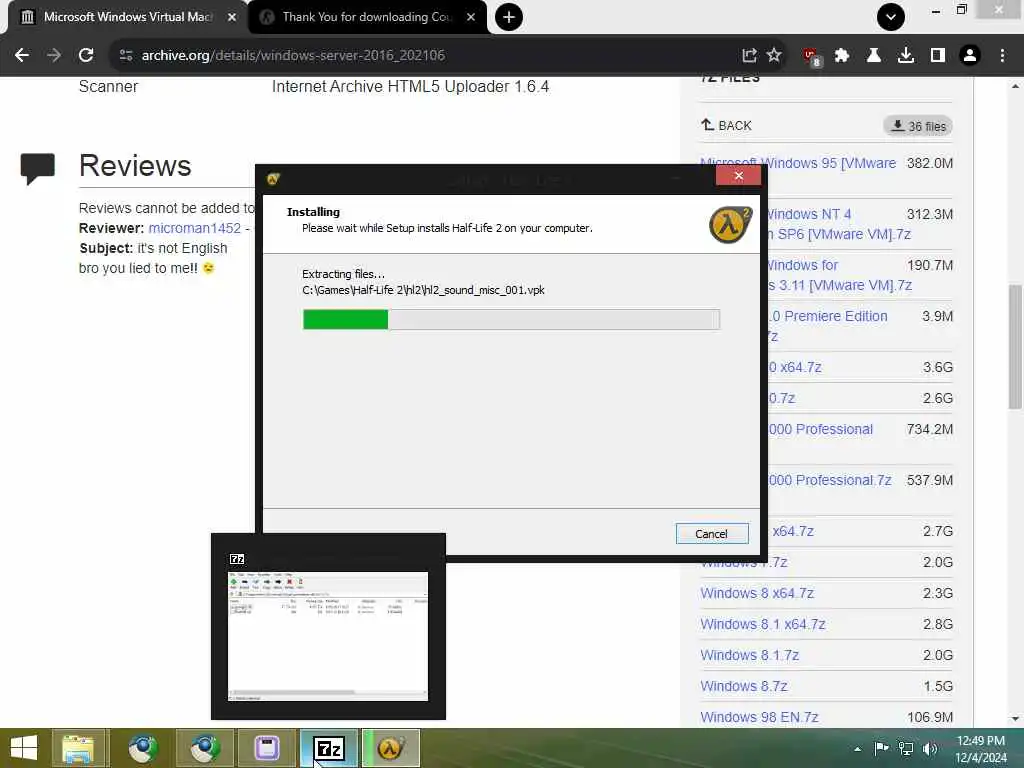Click BACK in the 7z files list

pos(726,125)
